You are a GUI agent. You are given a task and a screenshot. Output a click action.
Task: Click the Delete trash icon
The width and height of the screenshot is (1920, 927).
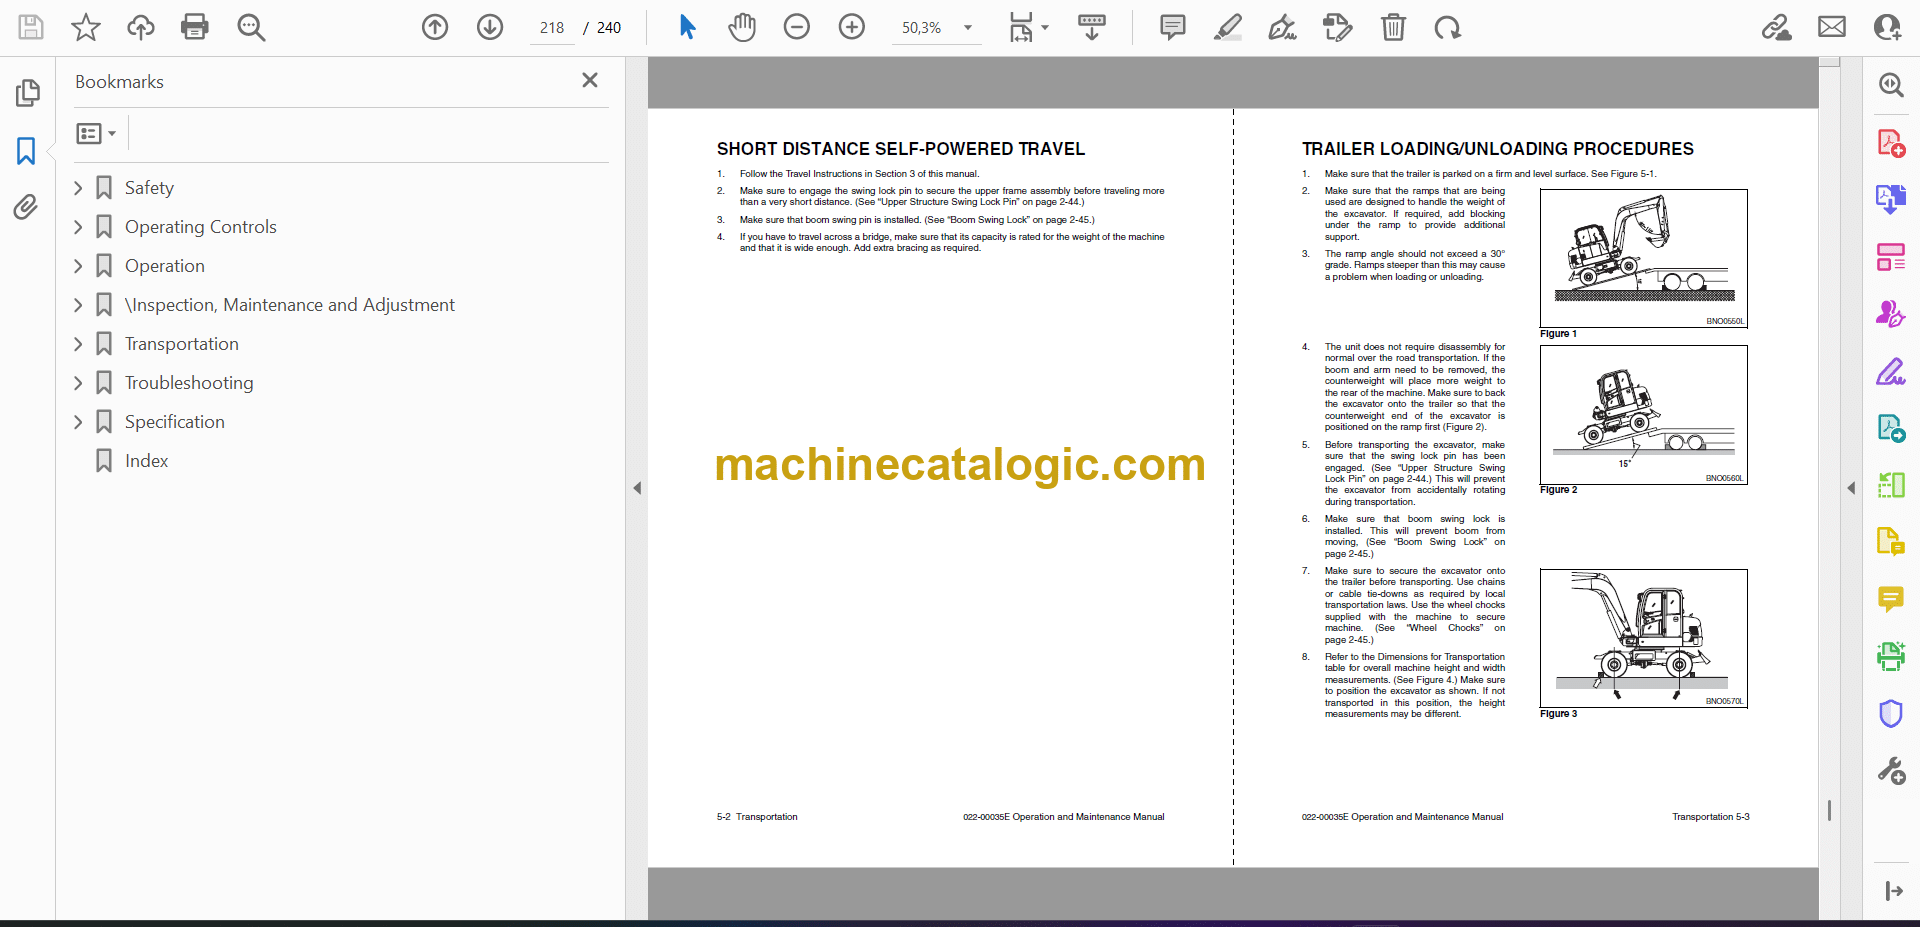coord(1392,27)
